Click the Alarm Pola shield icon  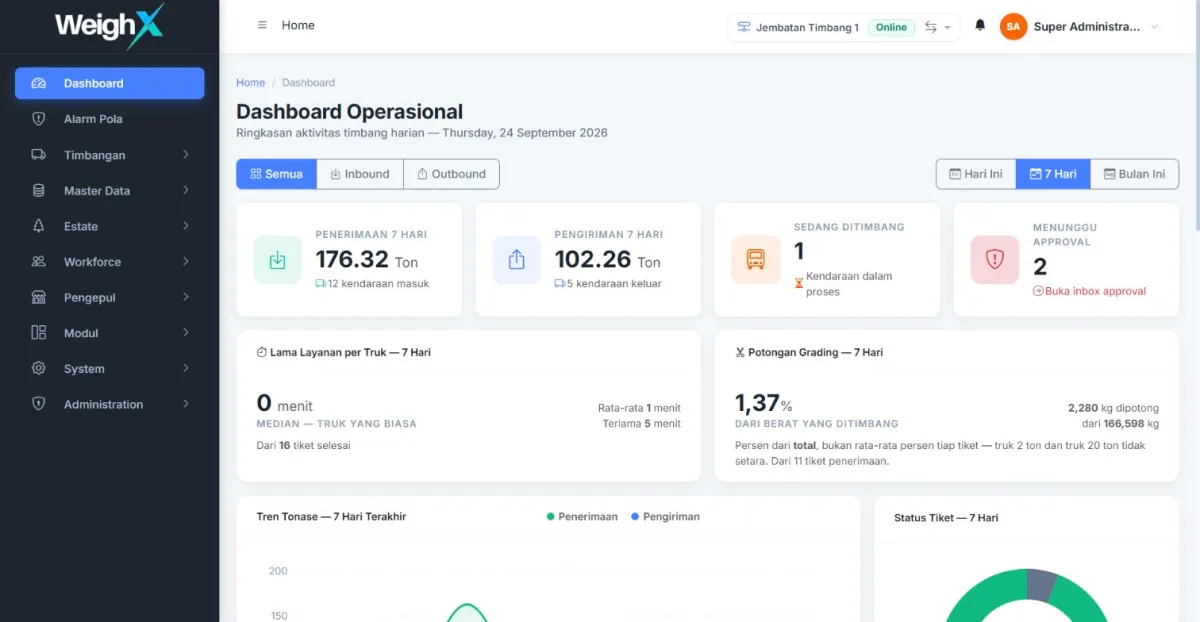[39, 119]
